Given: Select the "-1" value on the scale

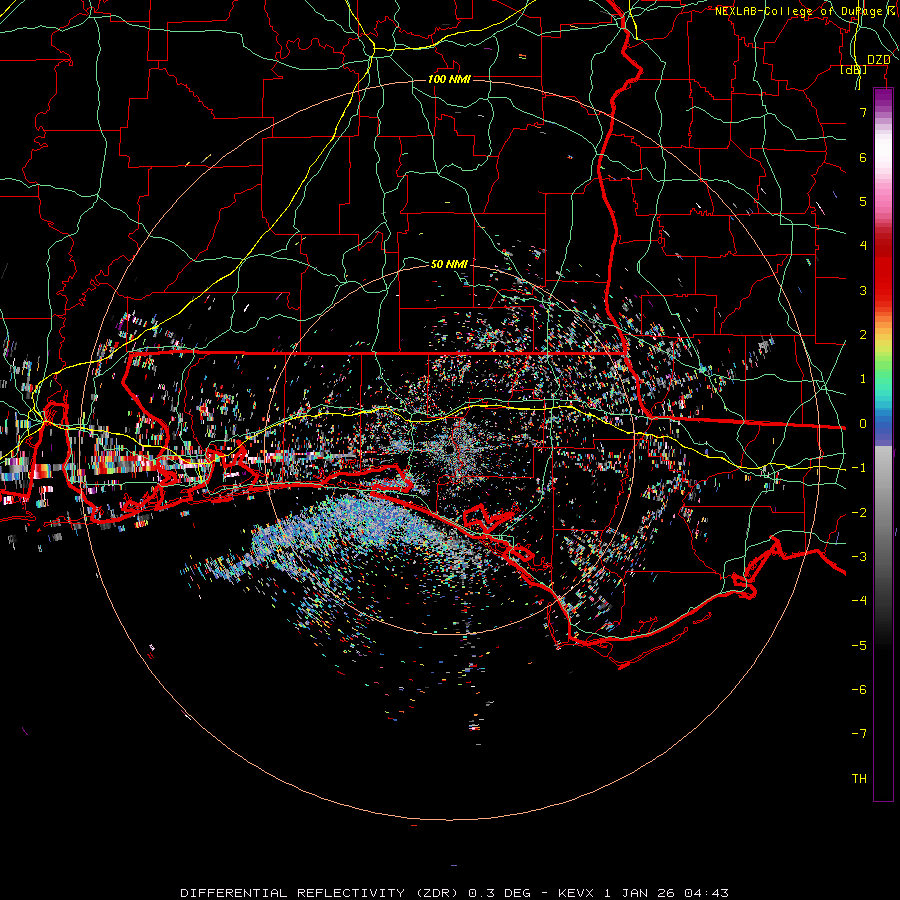Looking at the screenshot, I should 859,468.
